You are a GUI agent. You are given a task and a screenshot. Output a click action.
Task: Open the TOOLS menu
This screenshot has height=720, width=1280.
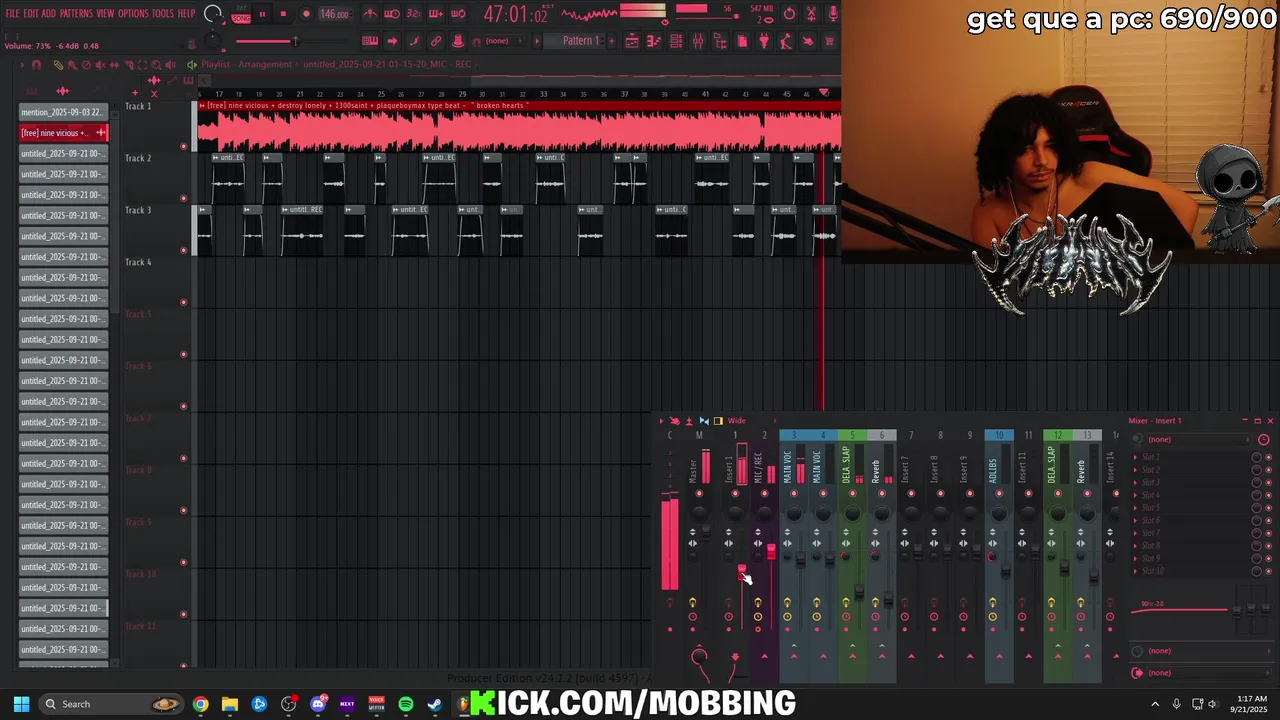[163, 13]
